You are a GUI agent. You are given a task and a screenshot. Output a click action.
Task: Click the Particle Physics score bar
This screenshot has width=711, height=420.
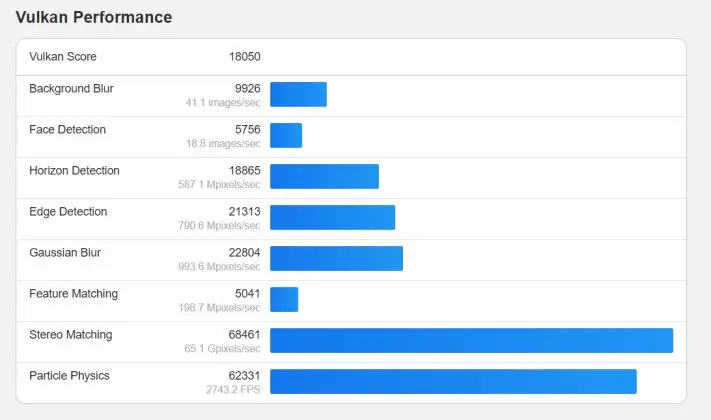(x=453, y=381)
